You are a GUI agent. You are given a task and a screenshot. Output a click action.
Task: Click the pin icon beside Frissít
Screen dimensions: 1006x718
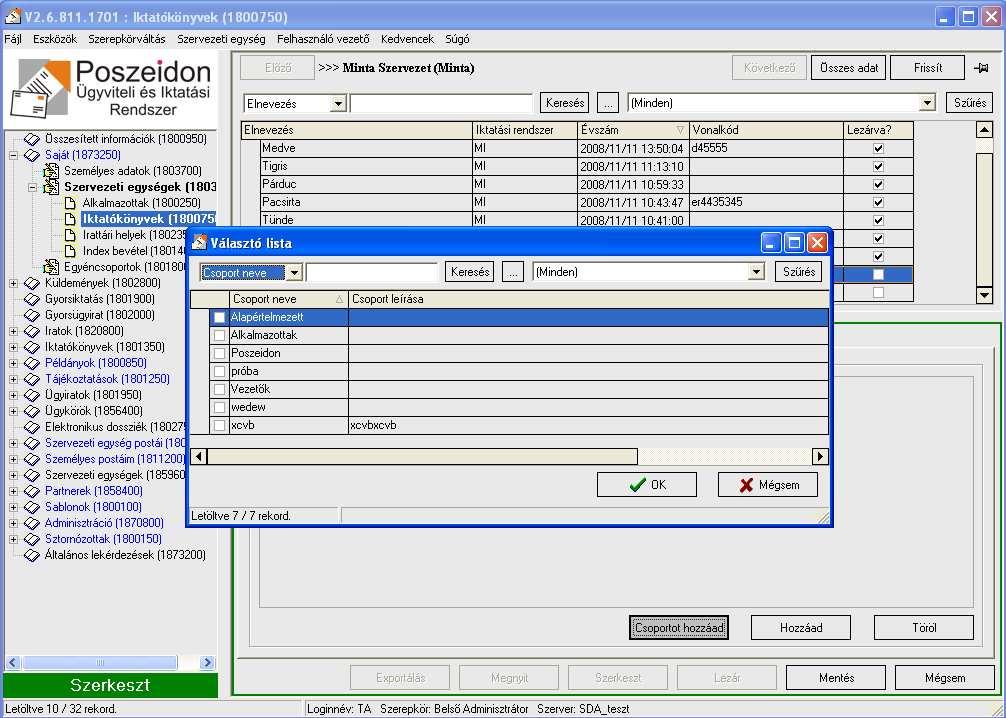981,68
